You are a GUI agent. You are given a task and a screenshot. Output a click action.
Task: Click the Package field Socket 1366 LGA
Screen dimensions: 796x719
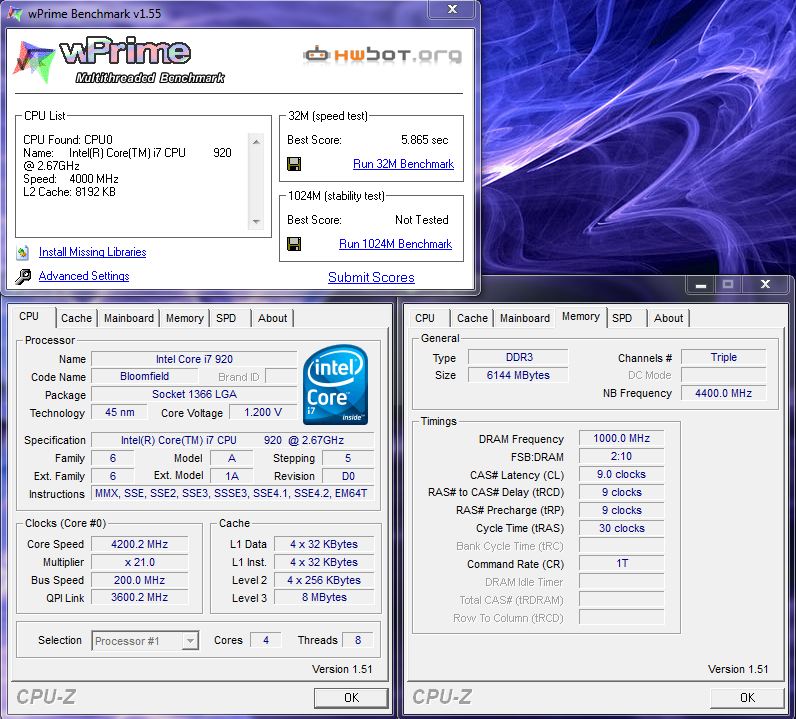click(x=194, y=395)
